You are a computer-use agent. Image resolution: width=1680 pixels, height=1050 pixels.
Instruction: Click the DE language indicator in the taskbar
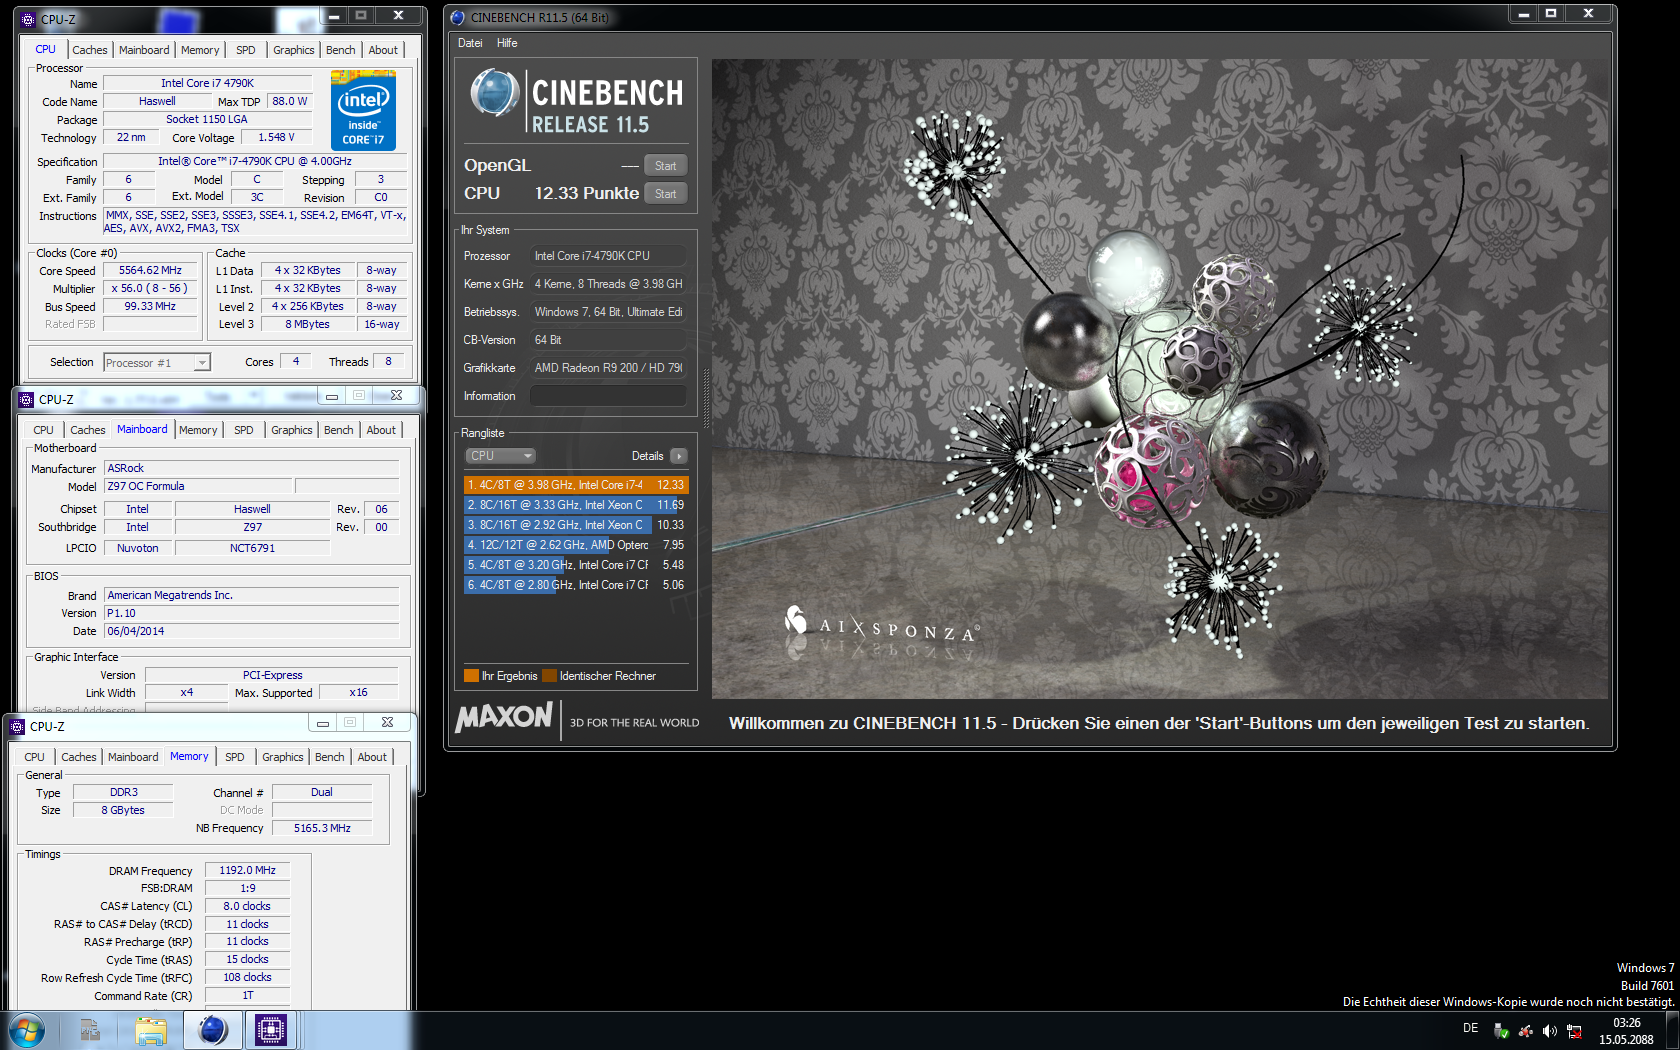coord(1470,1028)
